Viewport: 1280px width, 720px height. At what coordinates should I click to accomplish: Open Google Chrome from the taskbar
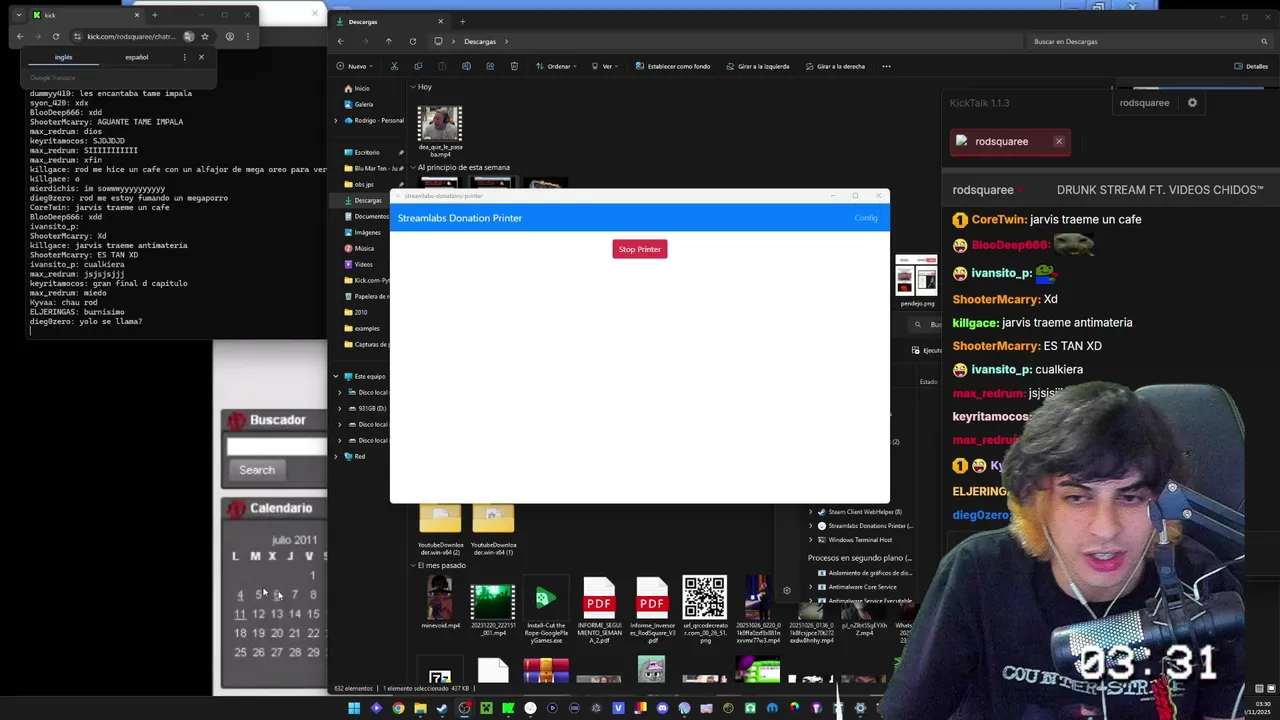click(398, 708)
